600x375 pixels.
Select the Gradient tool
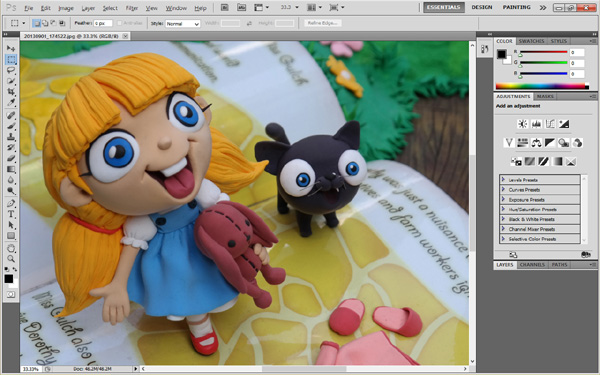pyautogui.click(x=11, y=169)
